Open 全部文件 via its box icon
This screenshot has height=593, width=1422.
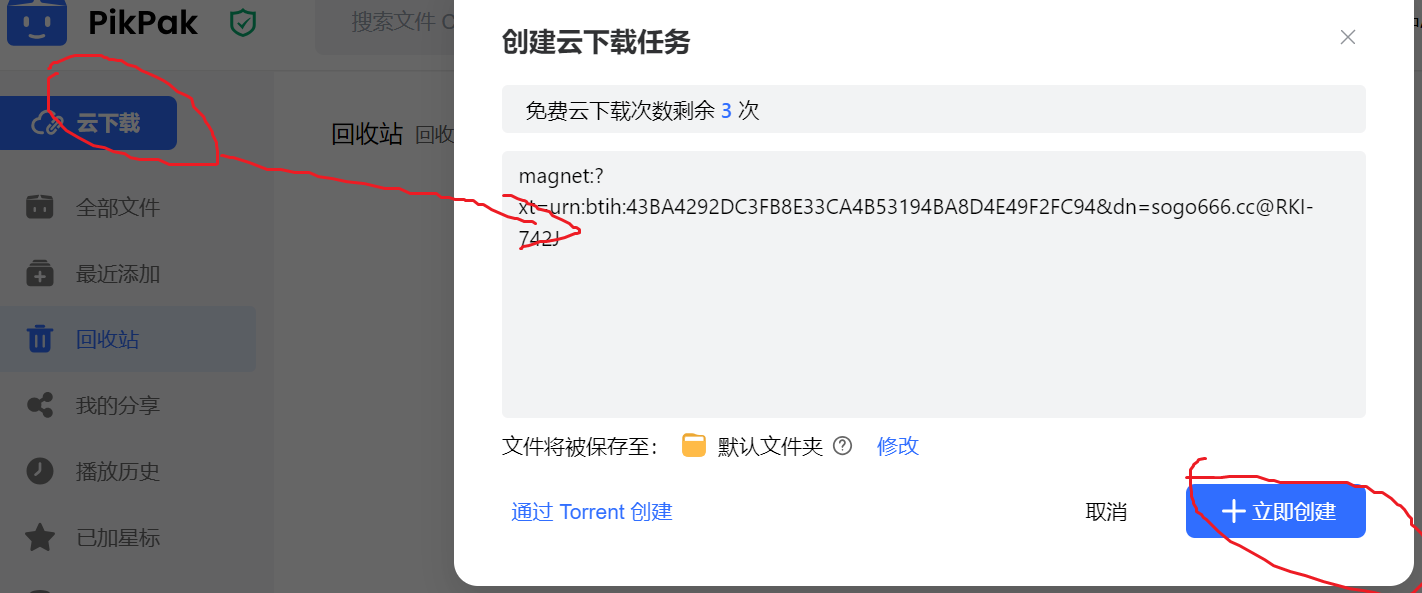40,208
